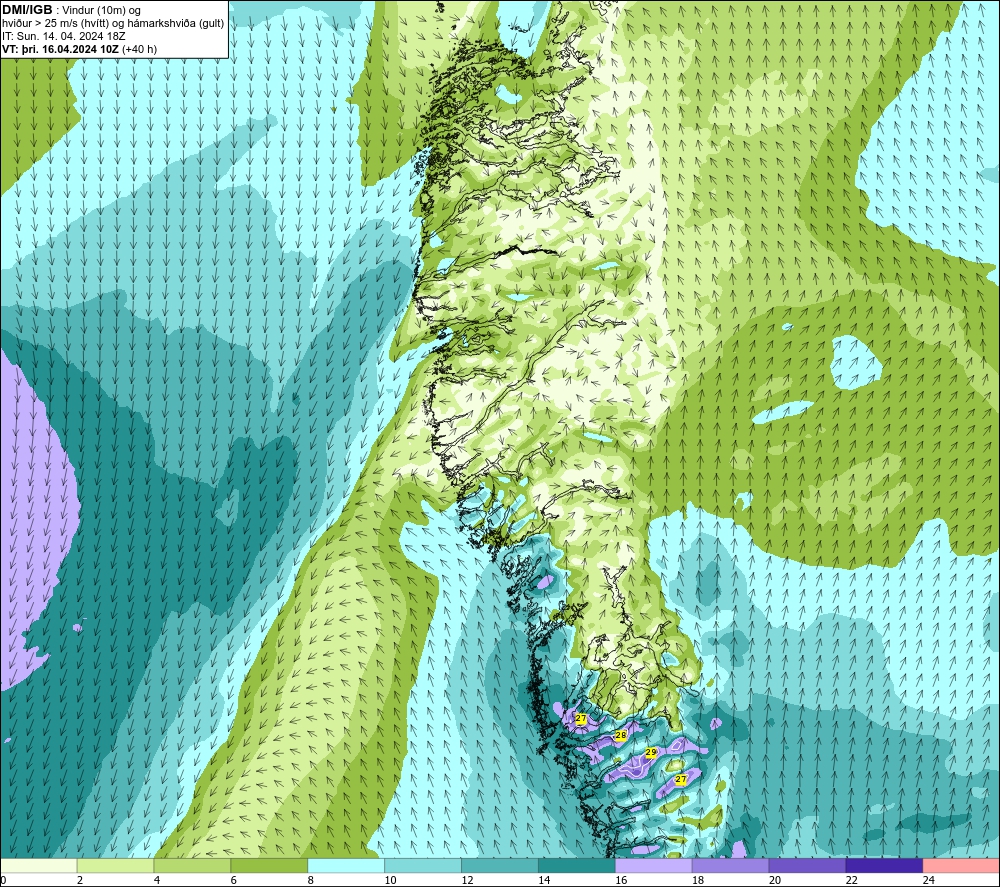Click legend scale number 18

[x=698, y=880]
